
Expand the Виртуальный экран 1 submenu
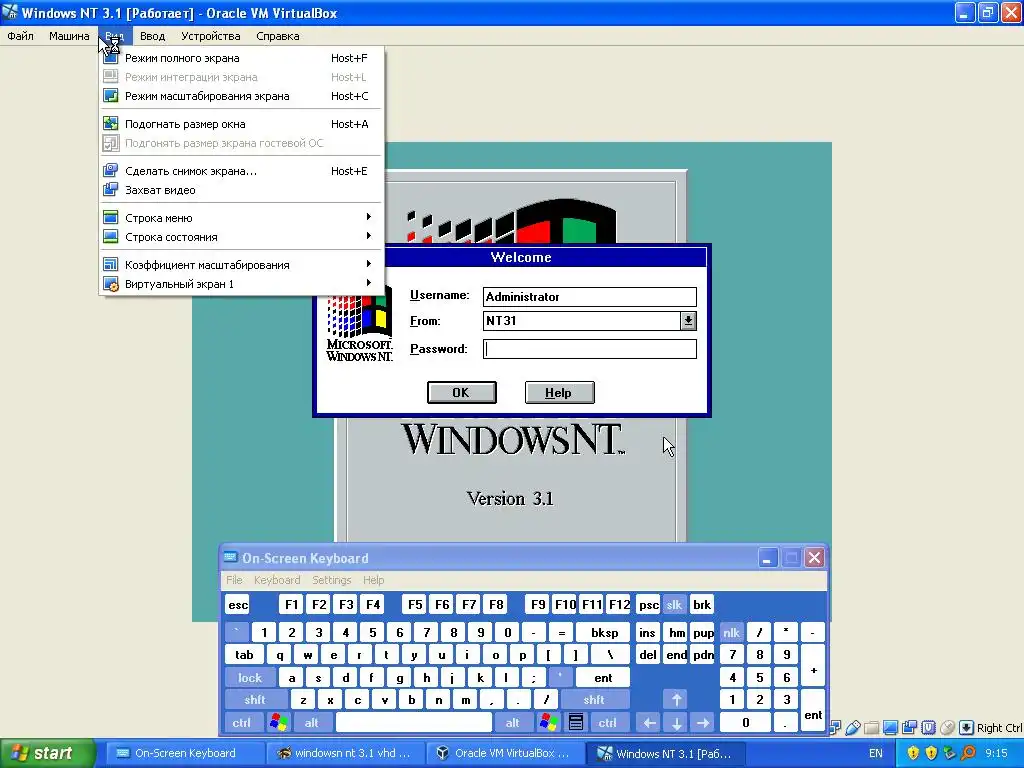369,283
